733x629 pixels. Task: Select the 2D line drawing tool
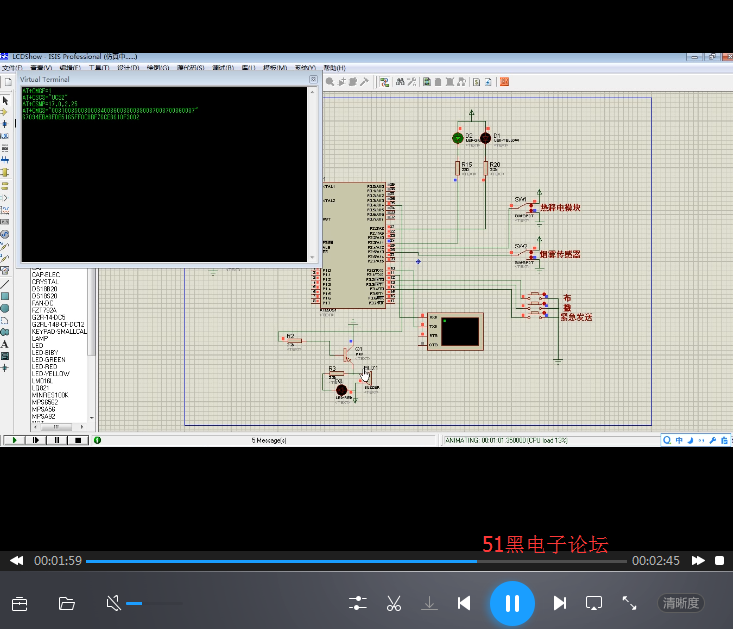tap(5, 284)
